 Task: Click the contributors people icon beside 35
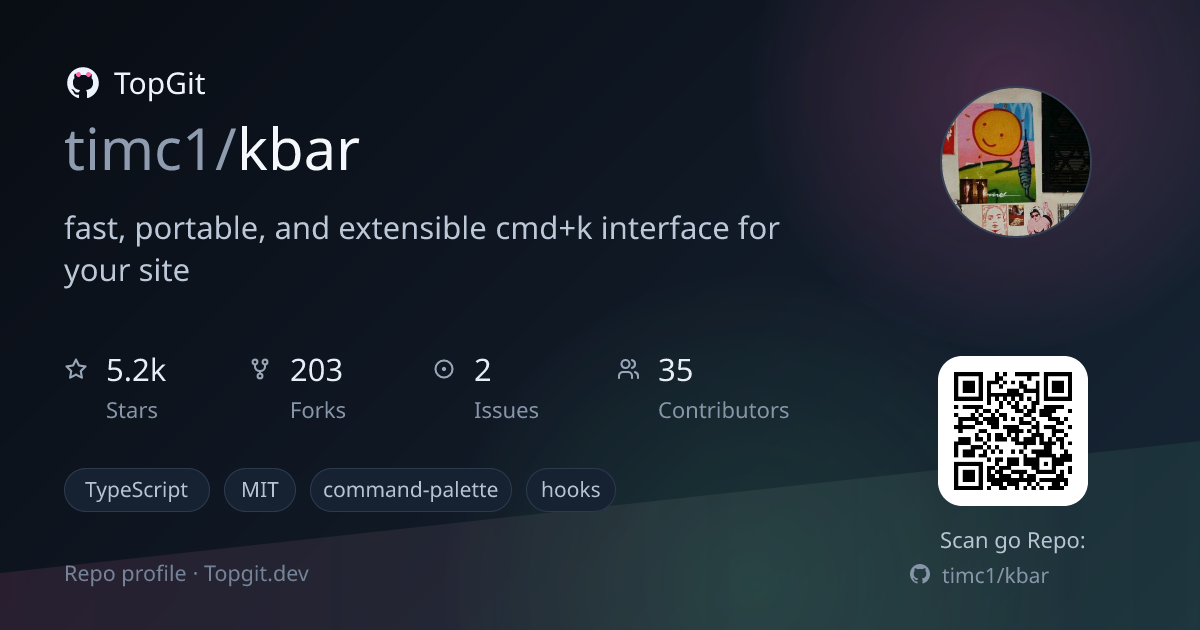[628, 370]
